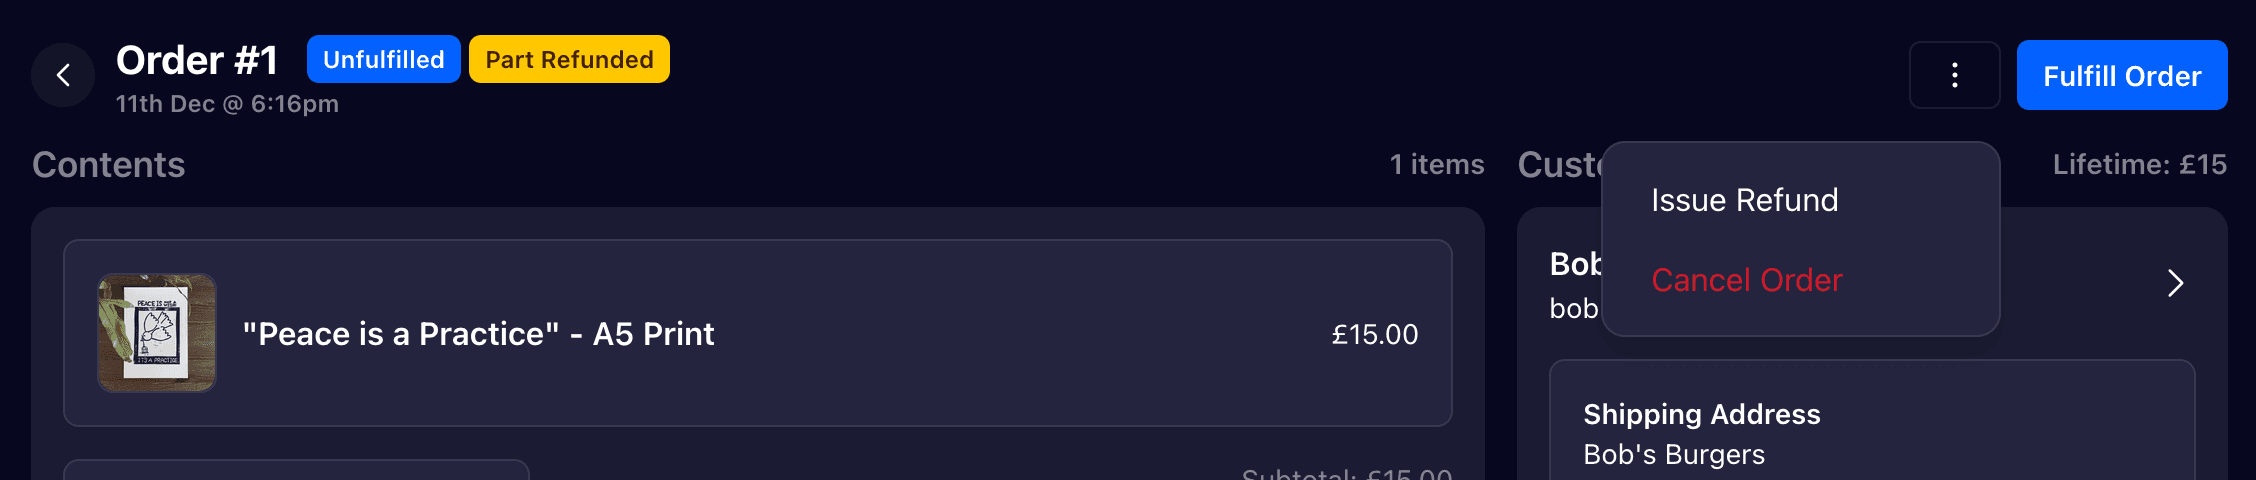
Task: Choose Cancel Order in the dropdown menu
Action: (1746, 280)
